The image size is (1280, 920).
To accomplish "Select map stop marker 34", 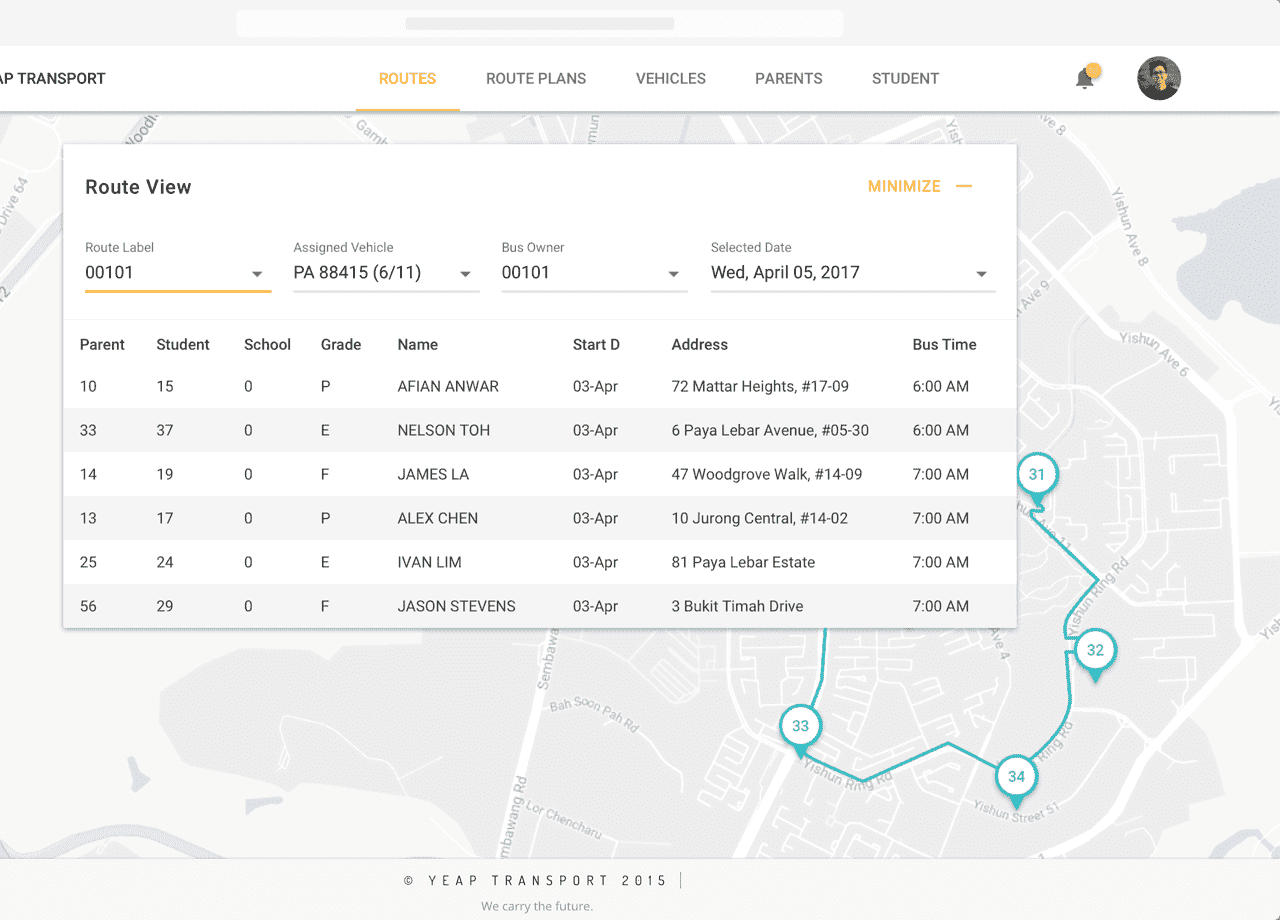I will point(1016,777).
